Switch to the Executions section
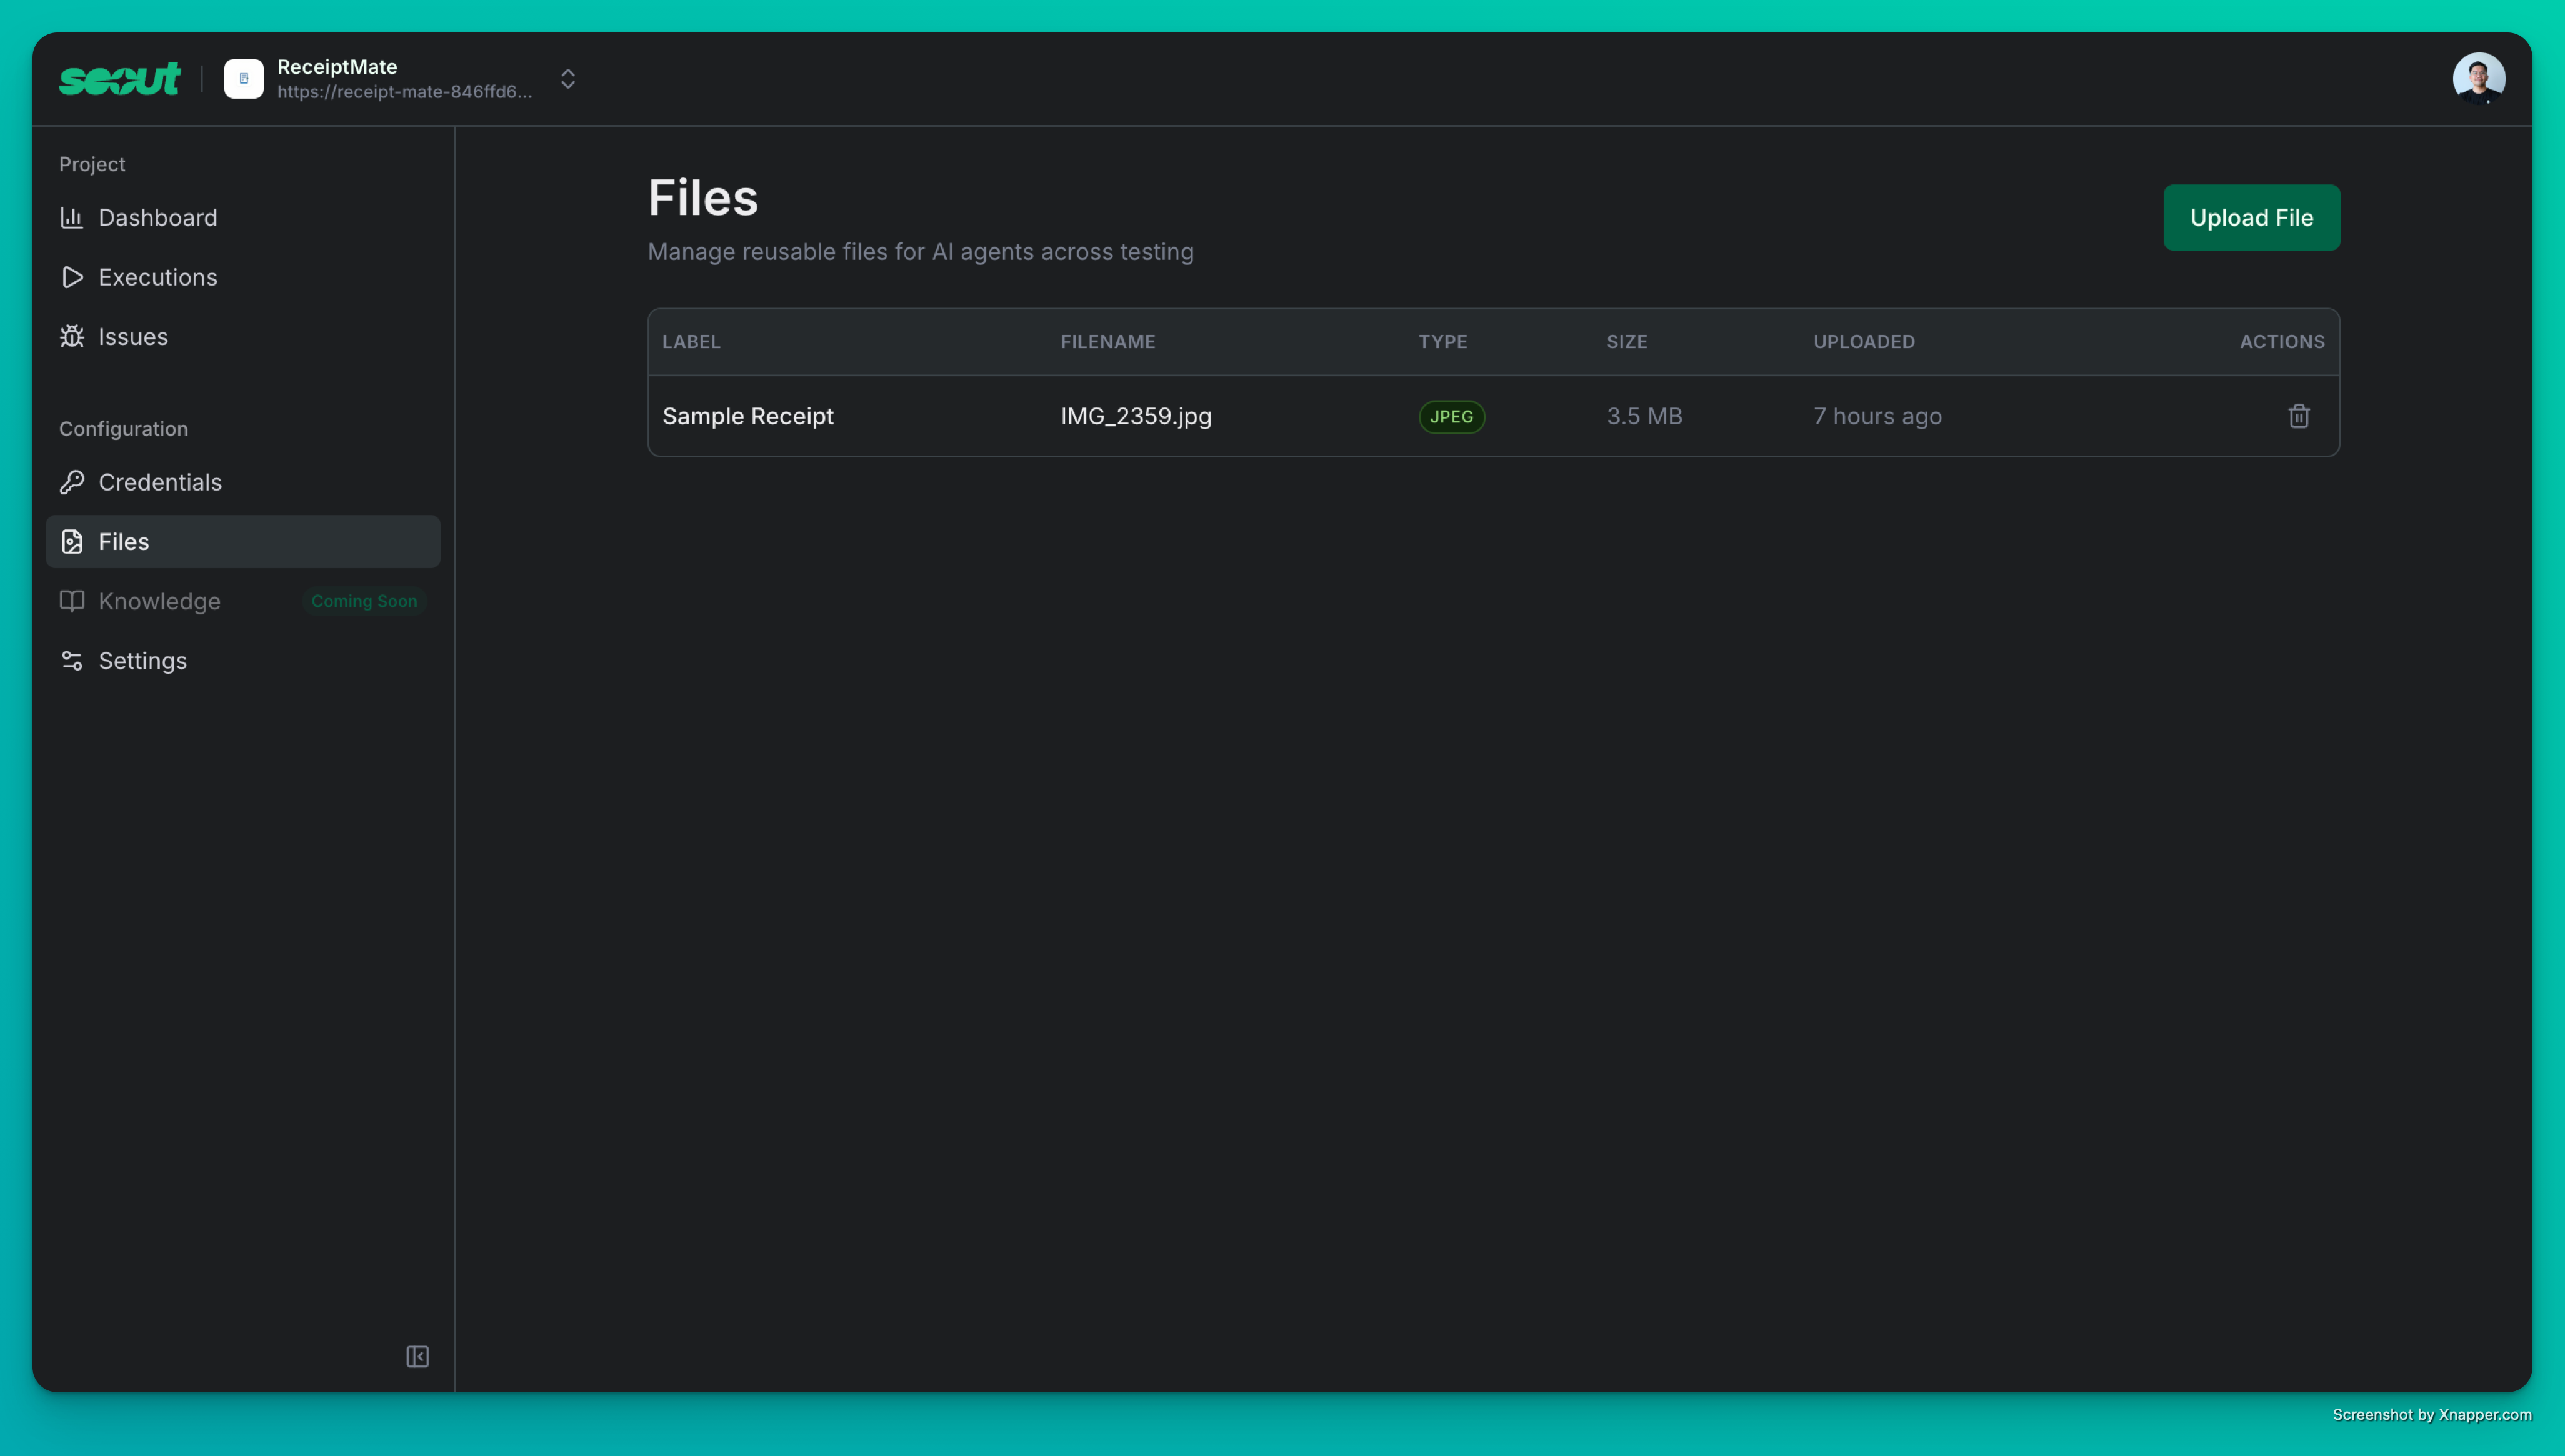Screen dimensions: 2565x1456 [158, 277]
